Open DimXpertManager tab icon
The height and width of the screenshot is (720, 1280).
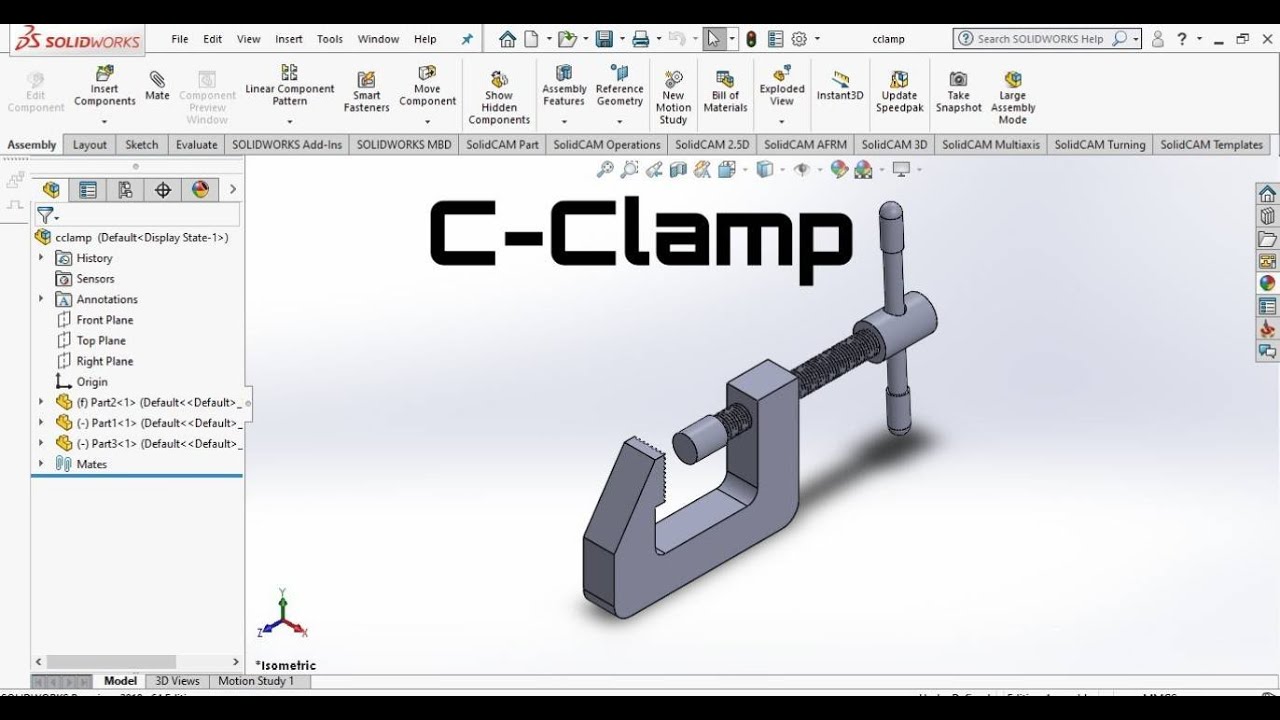163,190
